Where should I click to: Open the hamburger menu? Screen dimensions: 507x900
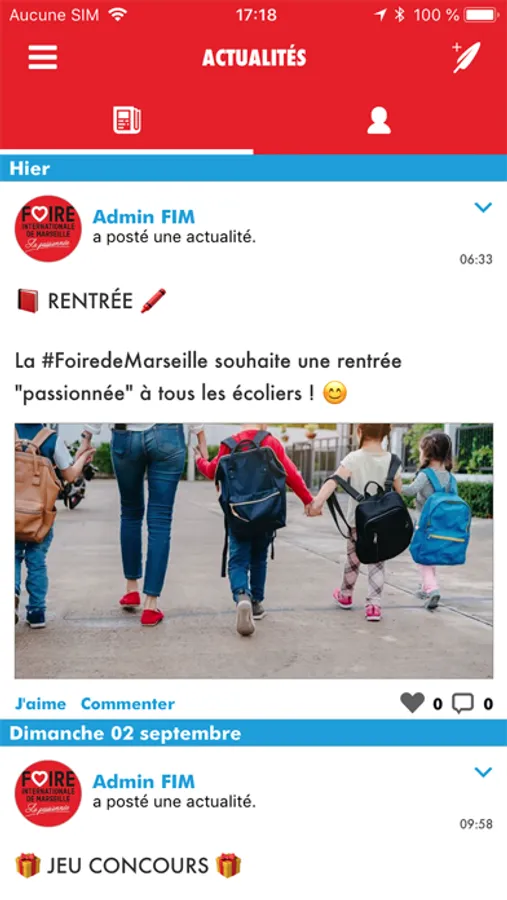(42, 57)
